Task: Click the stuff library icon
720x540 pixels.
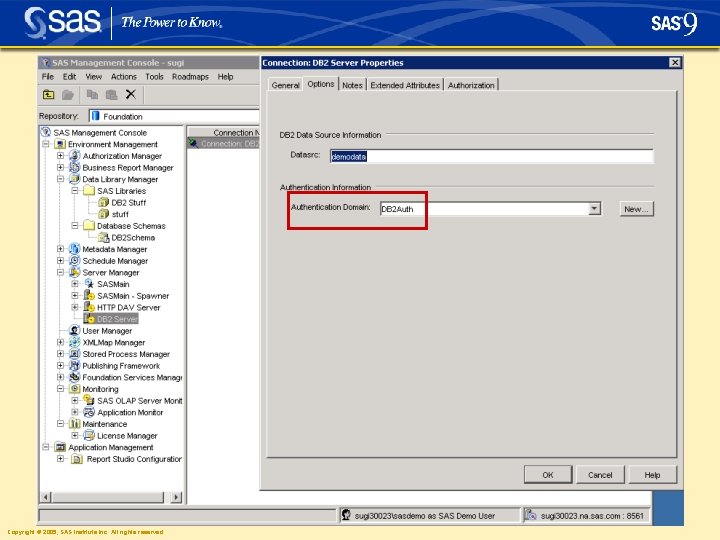Action: [x=104, y=214]
